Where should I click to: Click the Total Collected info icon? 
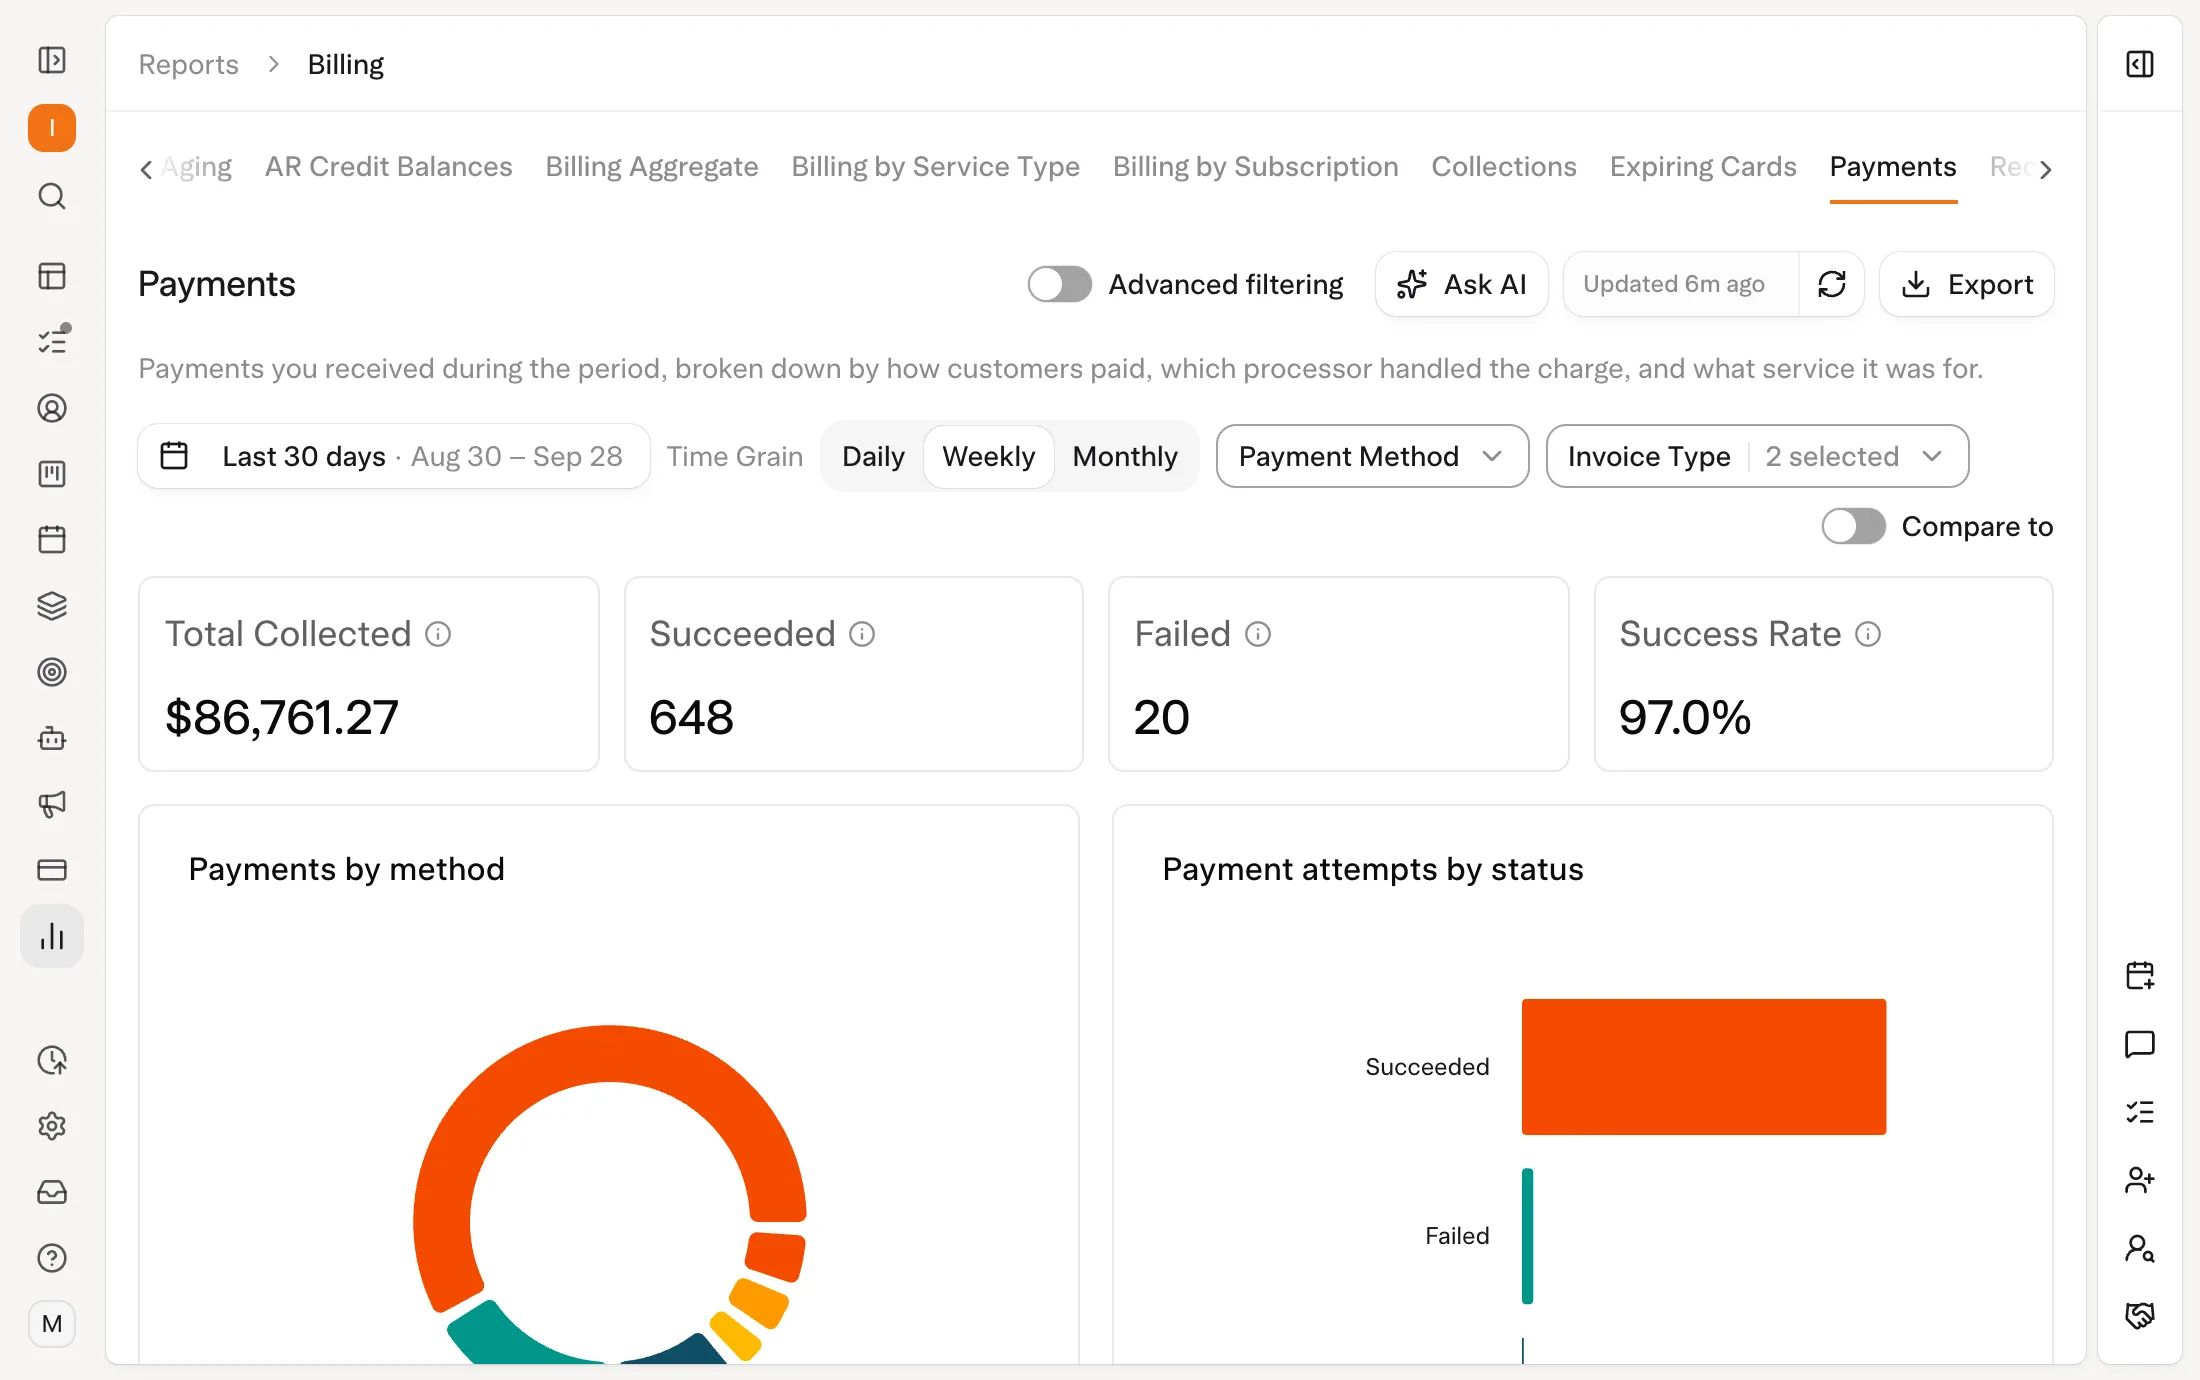click(x=438, y=634)
